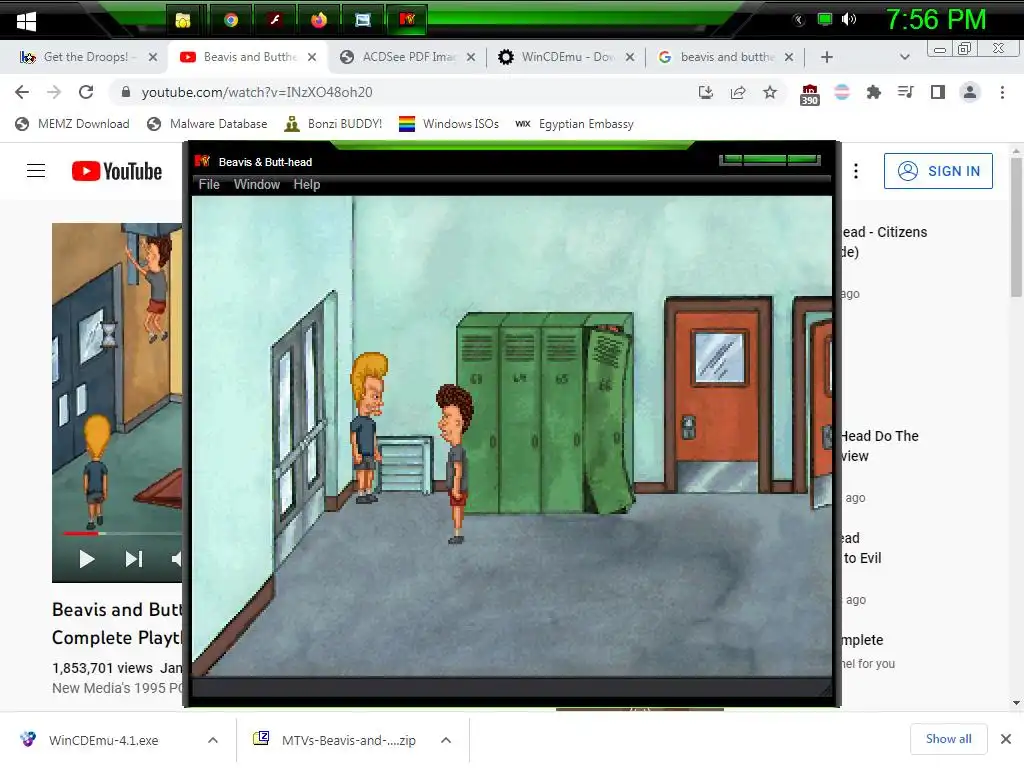Image resolution: width=1024 pixels, height=768 pixels.
Task: Open the red extension with 390 badge
Action: (x=809, y=94)
